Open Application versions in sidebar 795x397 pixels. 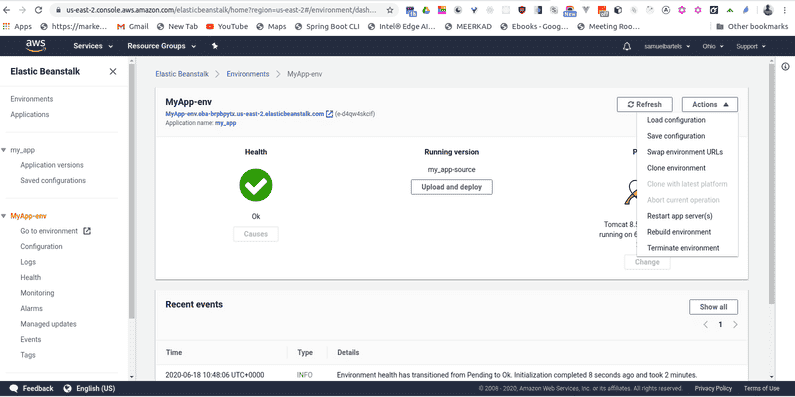click(x=52, y=165)
